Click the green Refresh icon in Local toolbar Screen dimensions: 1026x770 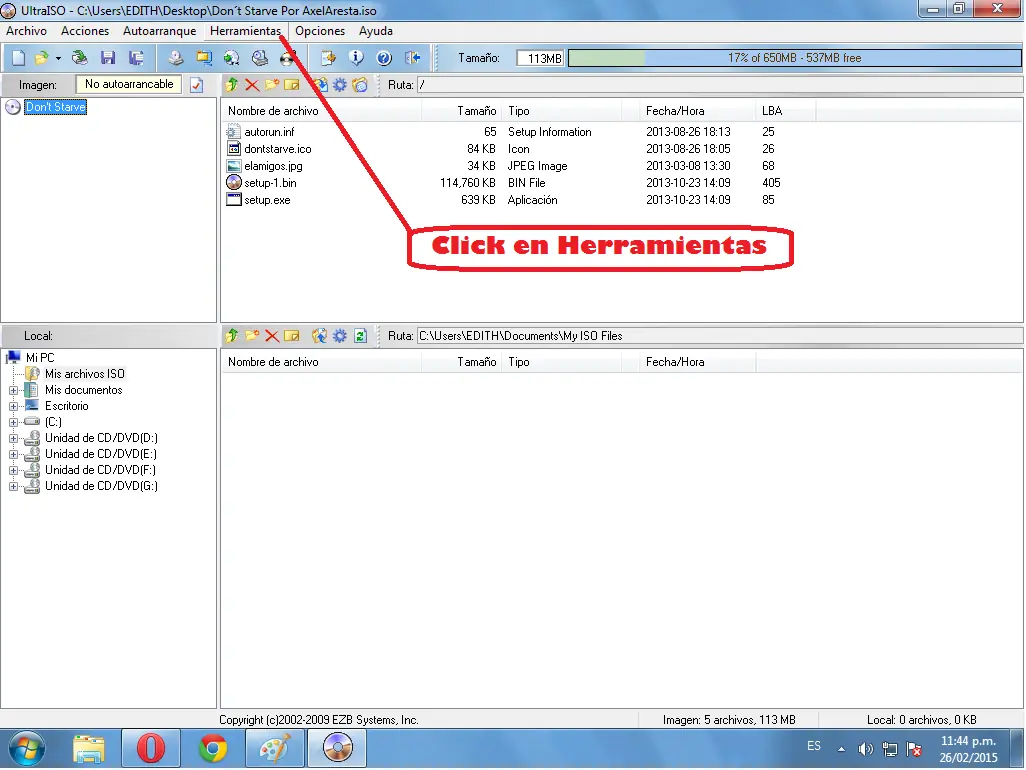pyautogui.click(x=361, y=336)
